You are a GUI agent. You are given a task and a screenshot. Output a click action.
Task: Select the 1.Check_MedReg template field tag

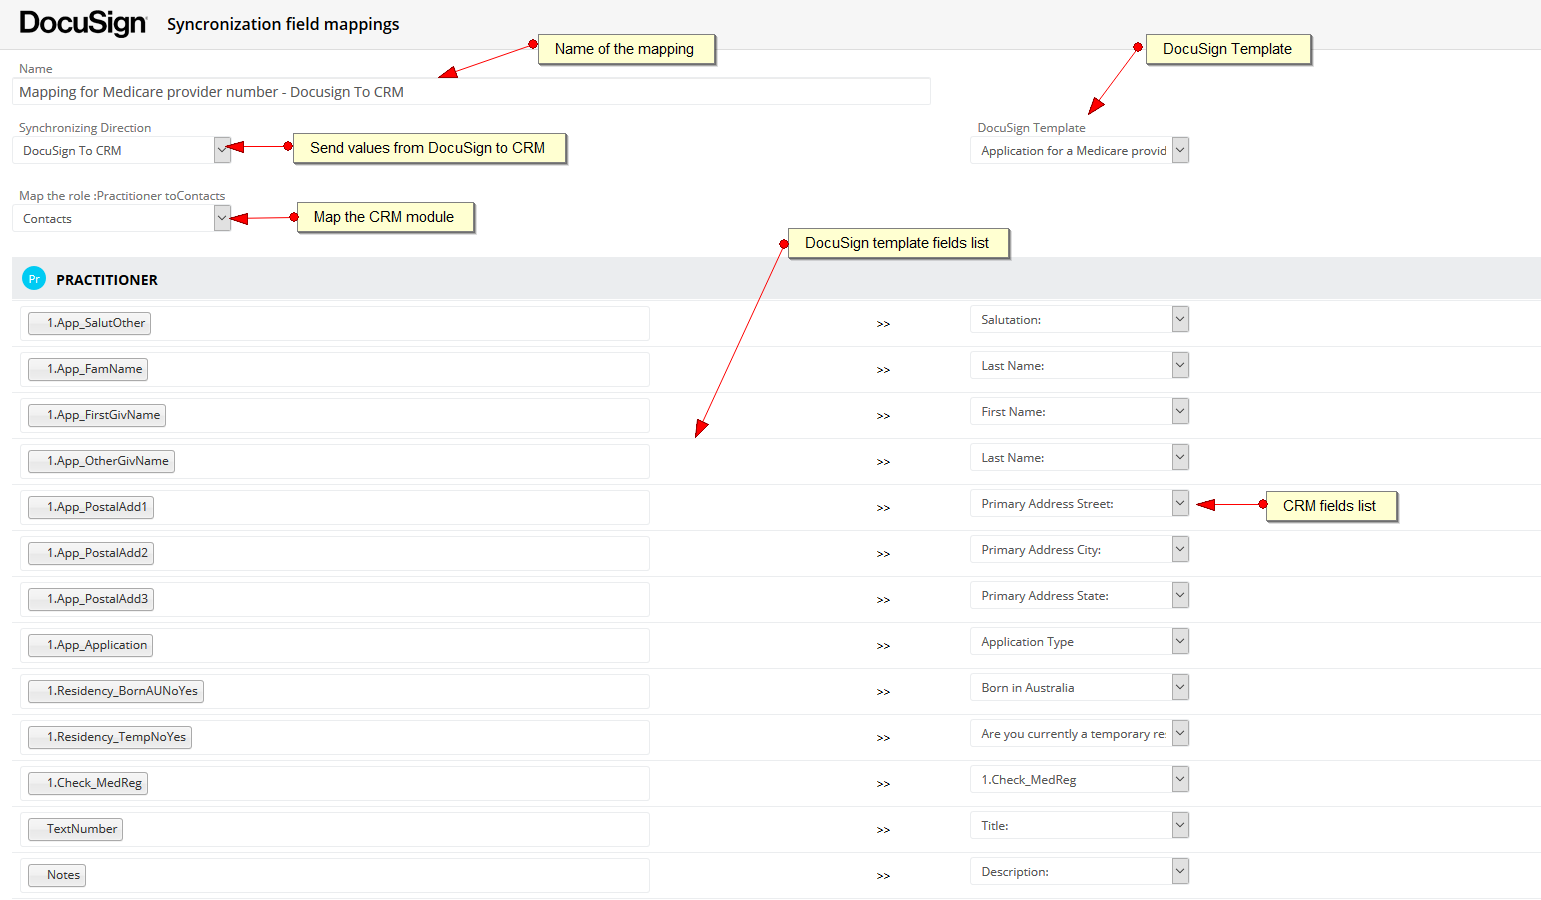tap(88, 783)
